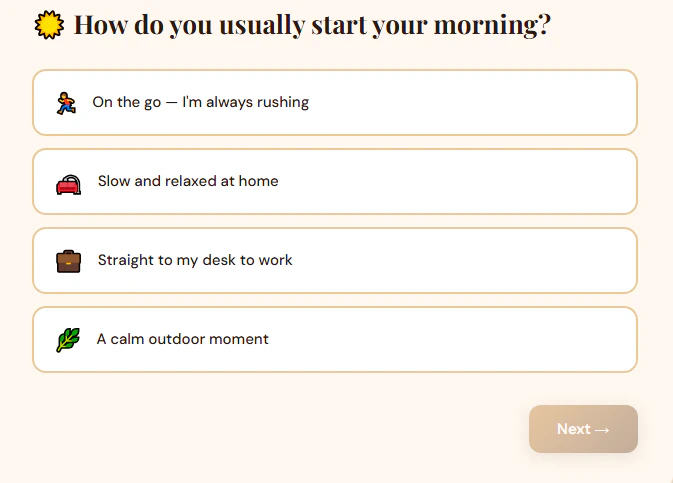This screenshot has width=673, height=483.
Task: Click the word 'home' in the second option
Action: tap(258, 181)
